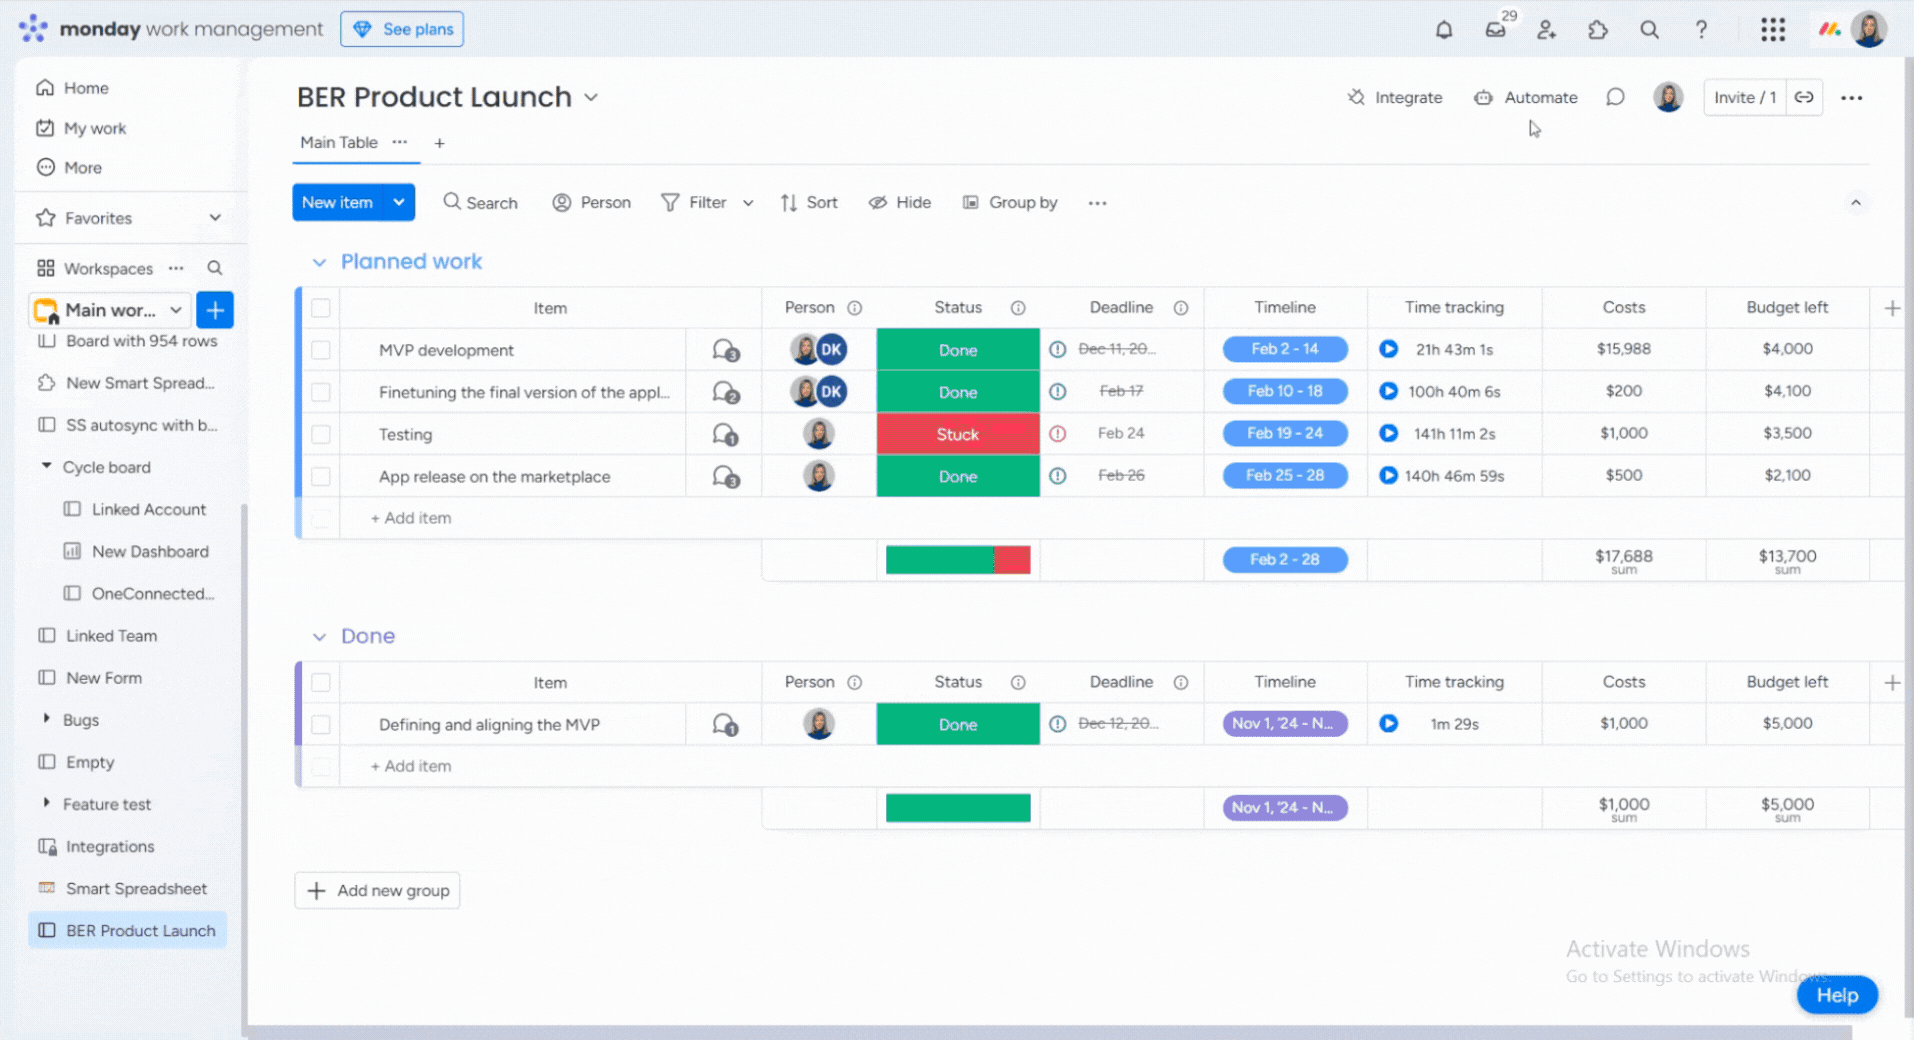
Task: Open the Help button
Action: pos(1837,995)
